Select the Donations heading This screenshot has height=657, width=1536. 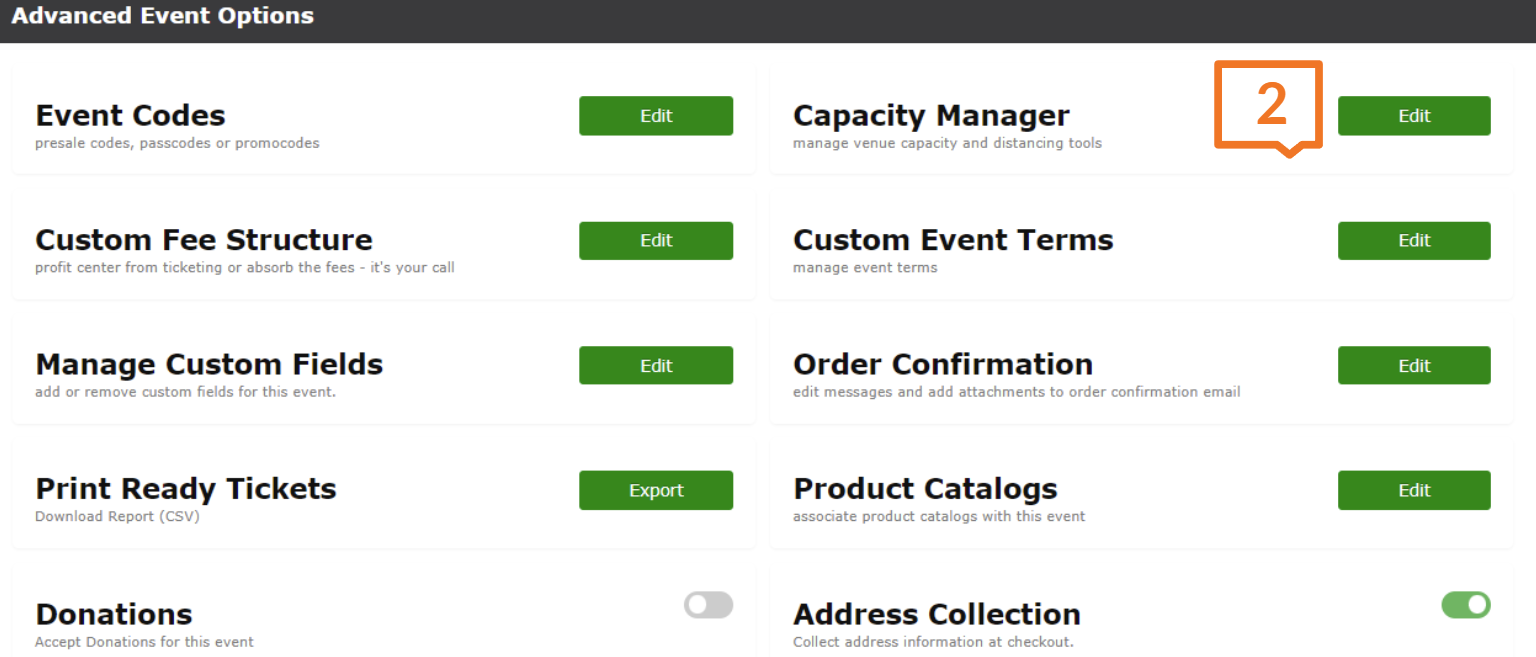(x=114, y=614)
